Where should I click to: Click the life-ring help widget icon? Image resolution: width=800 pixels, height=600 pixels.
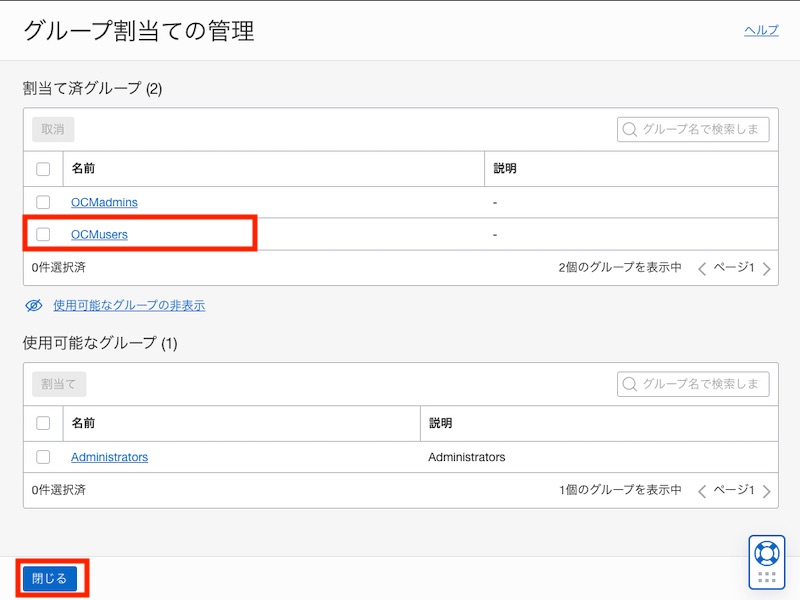click(x=766, y=553)
